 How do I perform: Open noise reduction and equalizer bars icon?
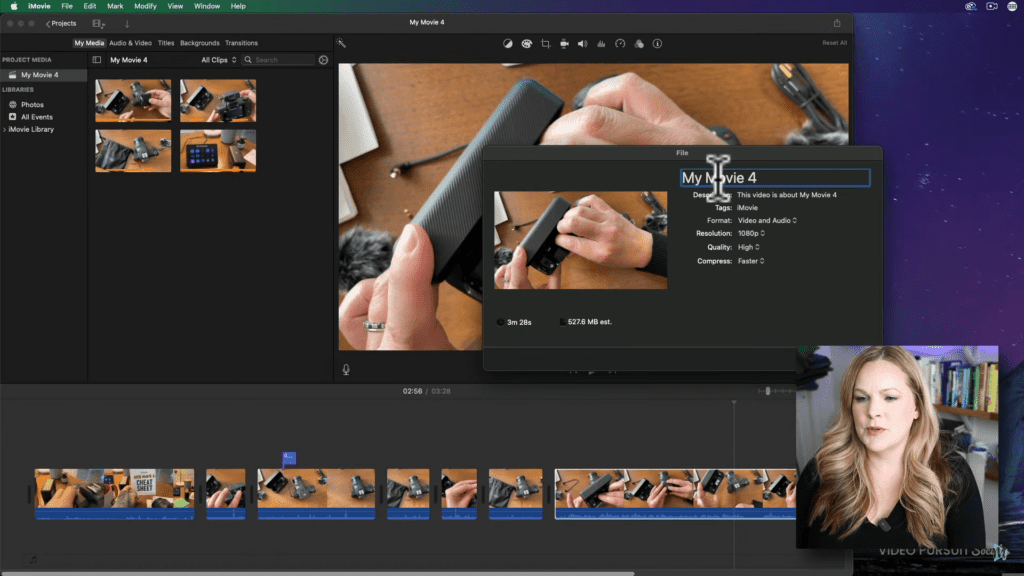(x=601, y=44)
